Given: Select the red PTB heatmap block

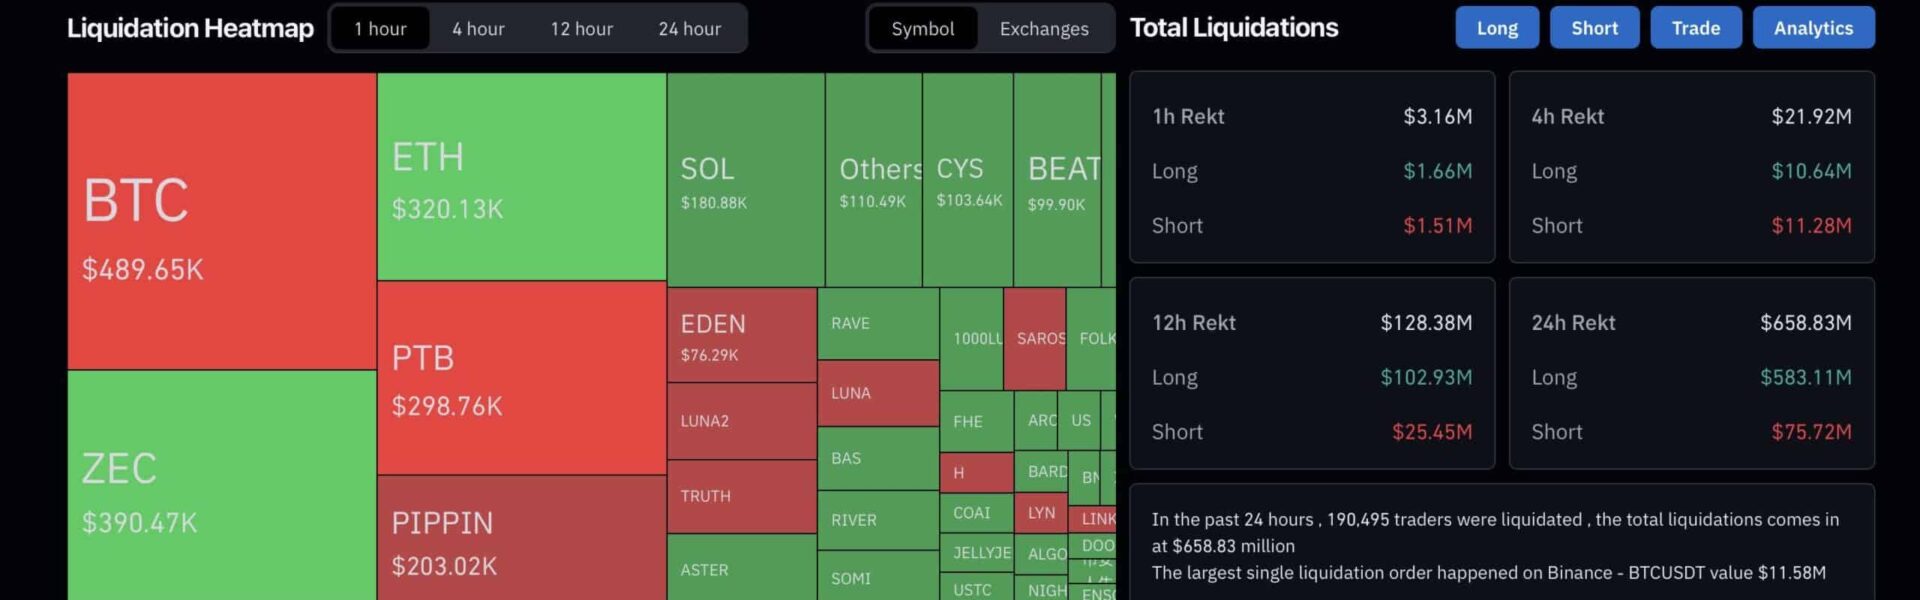Looking at the screenshot, I should tap(521, 378).
